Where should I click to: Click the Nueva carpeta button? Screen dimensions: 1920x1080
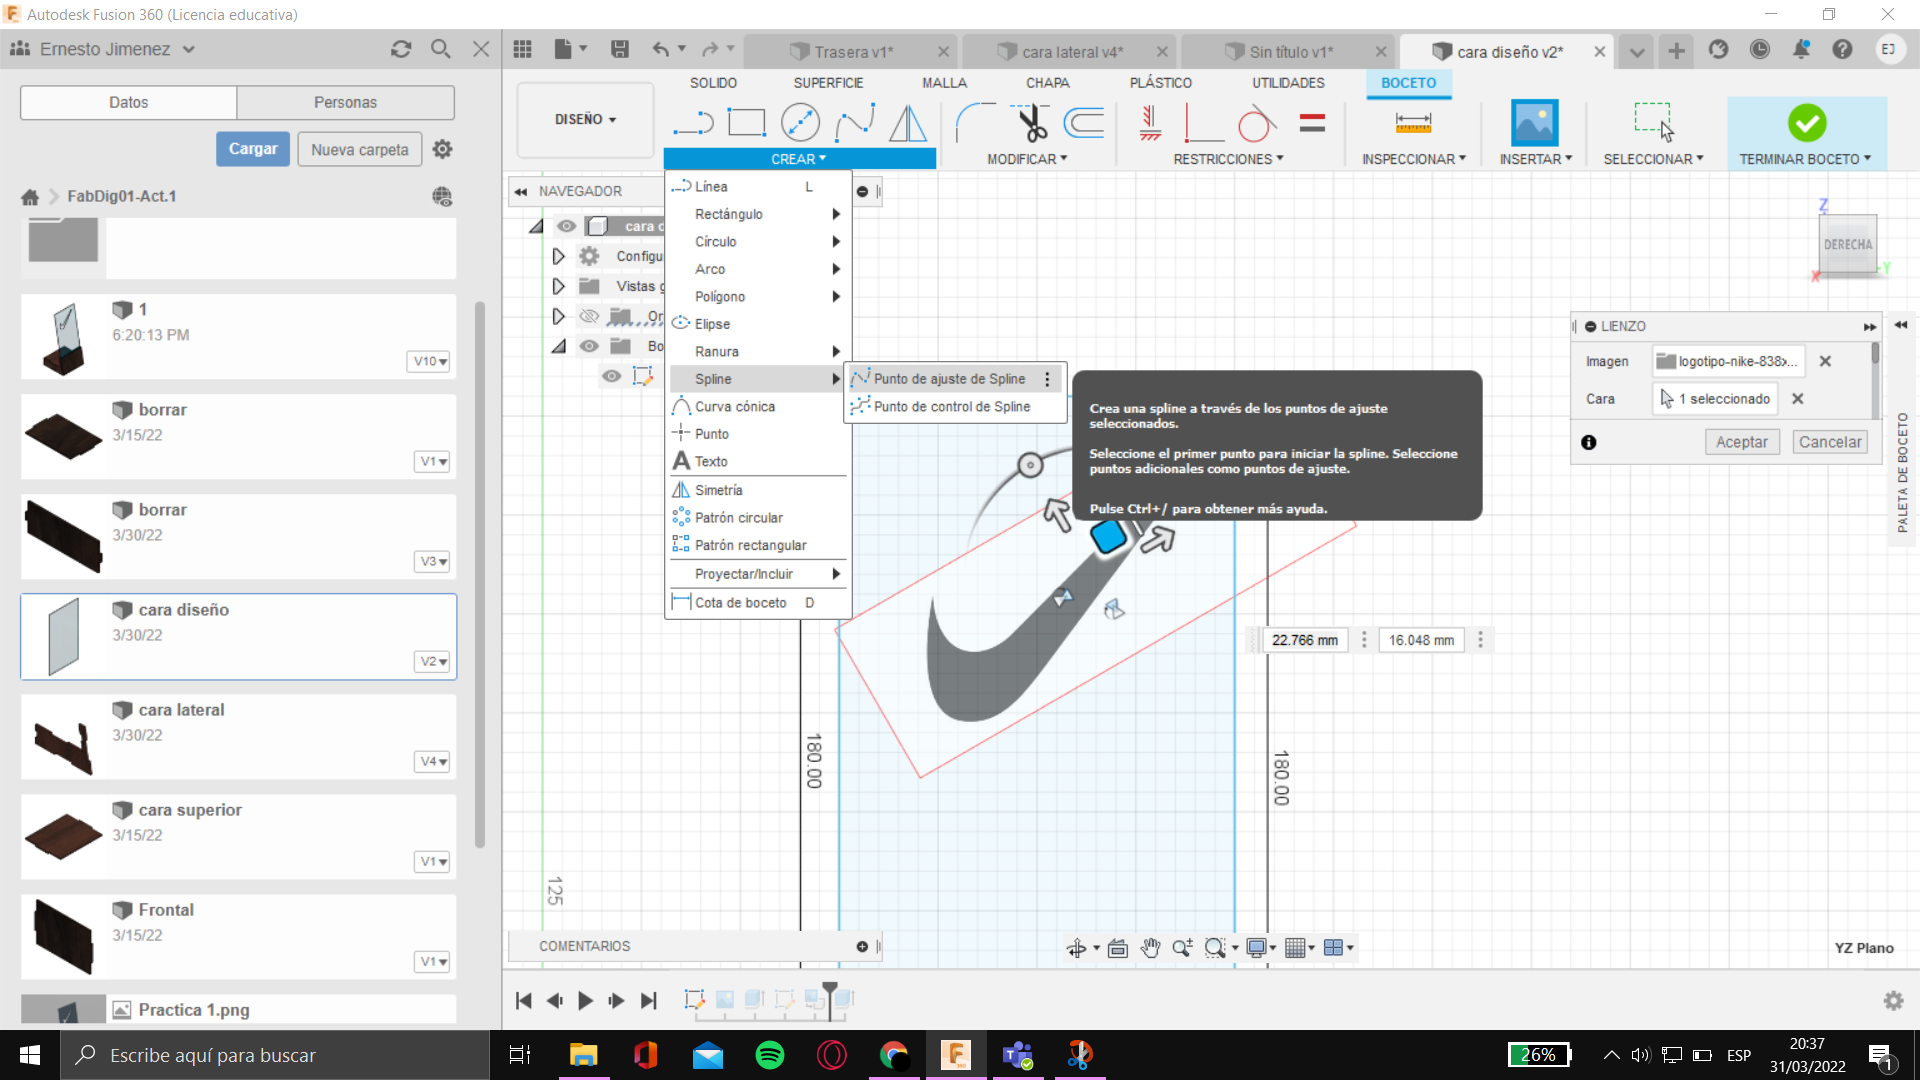pyautogui.click(x=359, y=149)
